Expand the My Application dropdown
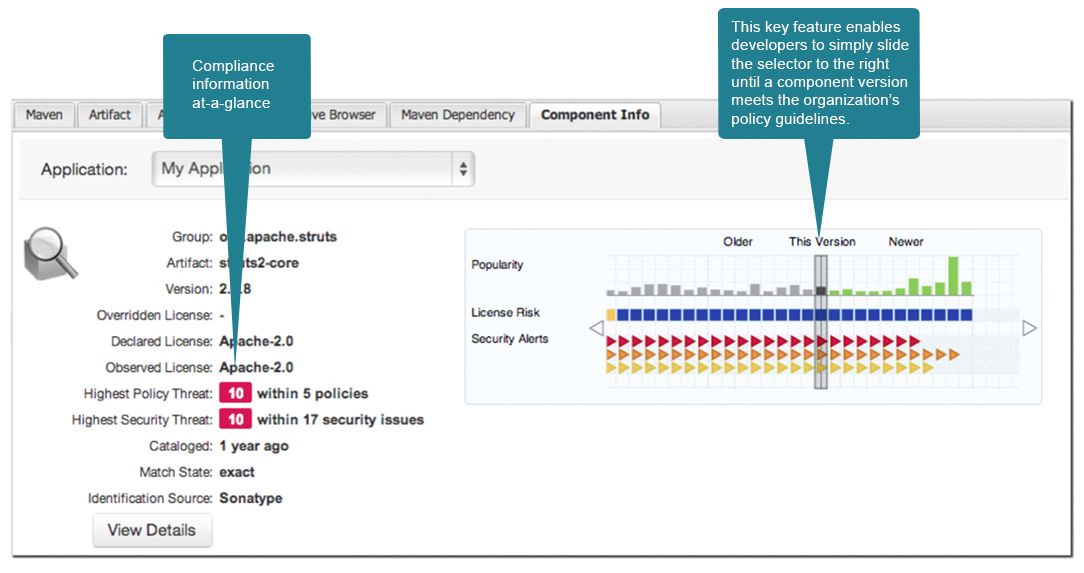The height and width of the screenshot is (573, 1084). point(313,169)
